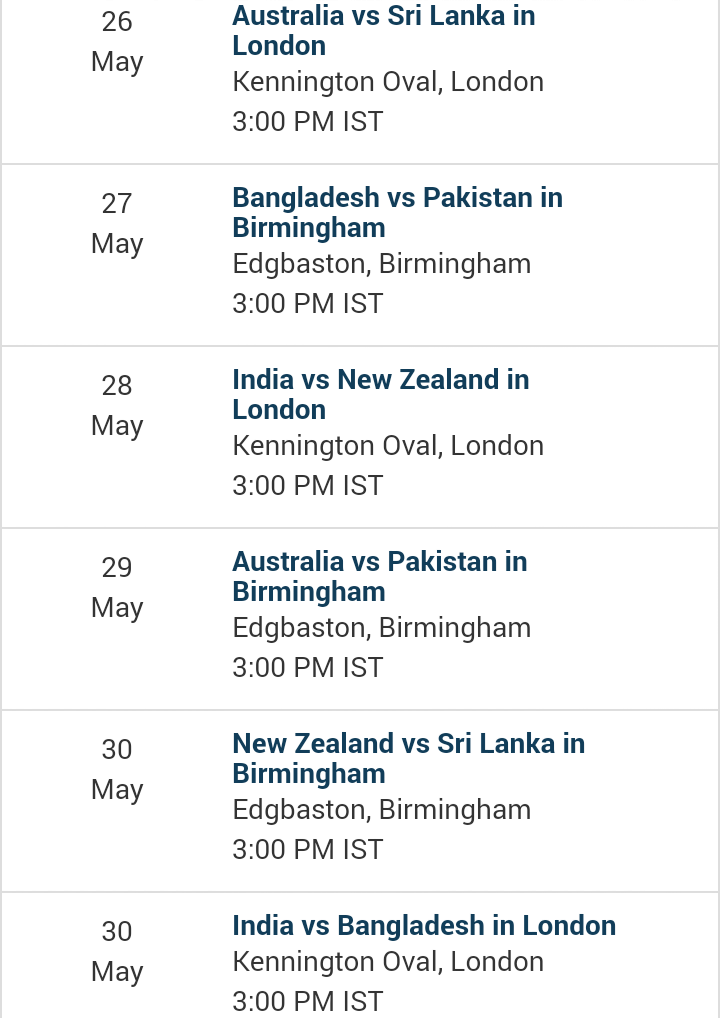Click Edgbaston venue under Australia vs Pakistan
The width and height of the screenshot is (720, 1018).
point(382,627)
